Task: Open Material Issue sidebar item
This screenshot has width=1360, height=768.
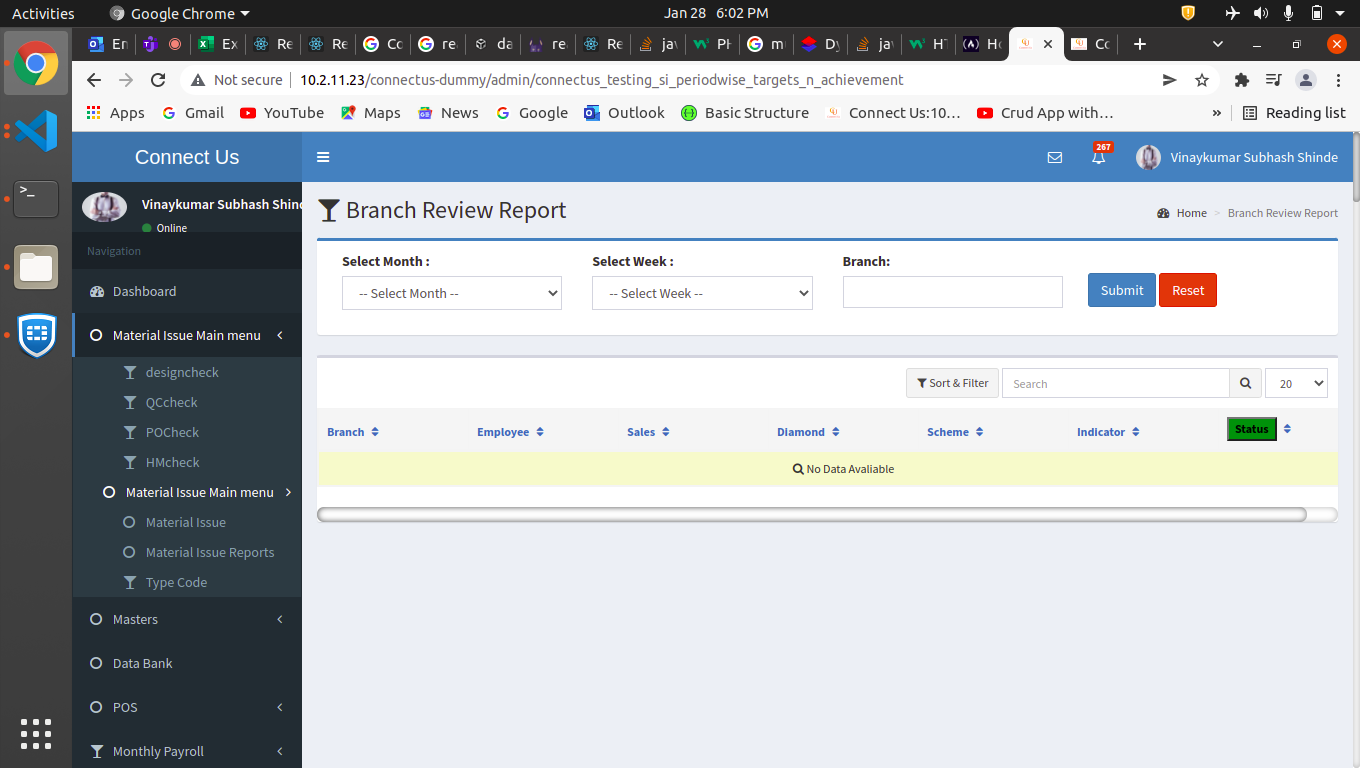Action: coord(187,522)
